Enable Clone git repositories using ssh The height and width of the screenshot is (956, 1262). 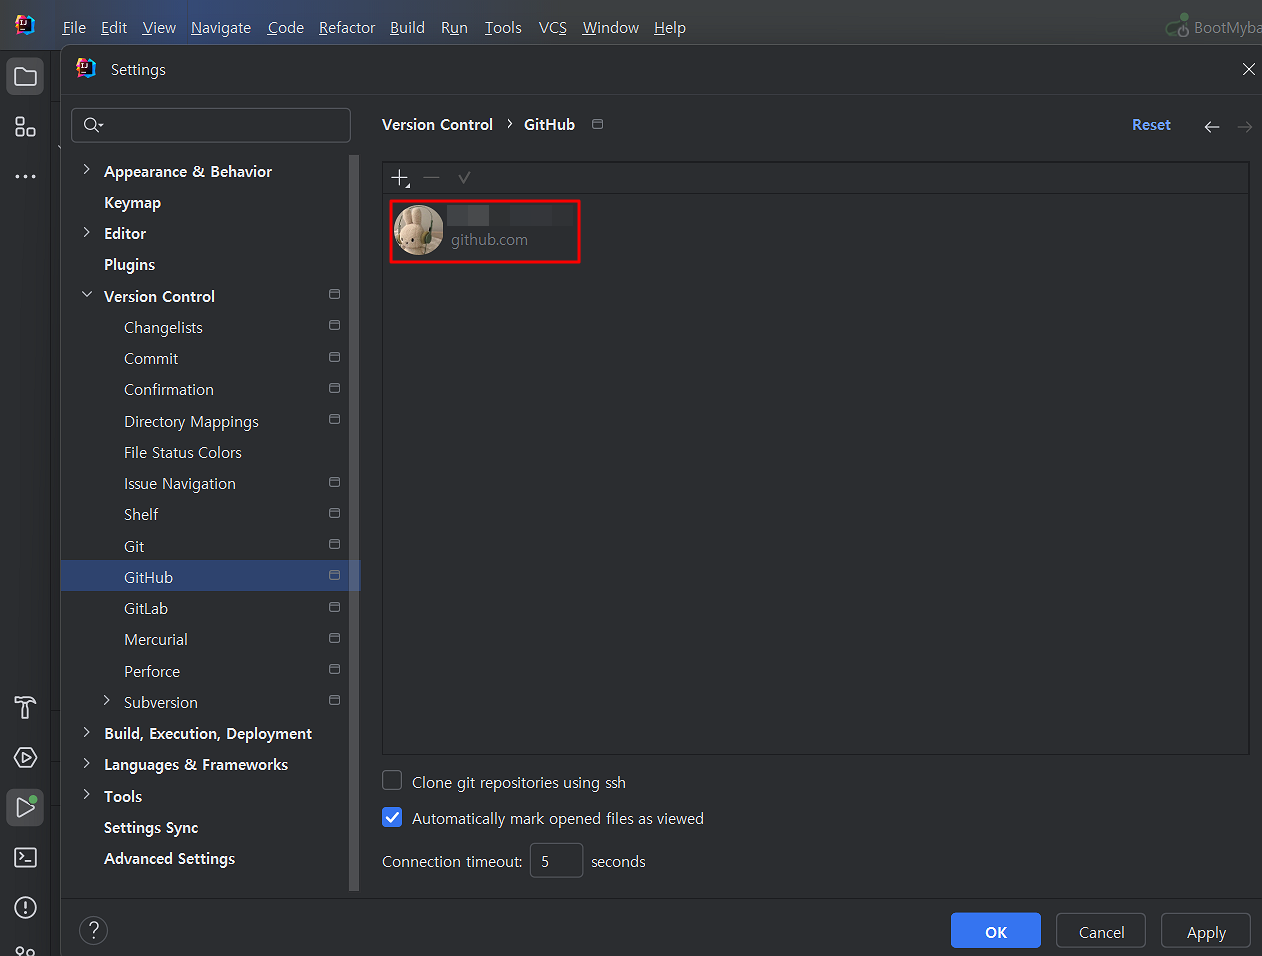392,781
